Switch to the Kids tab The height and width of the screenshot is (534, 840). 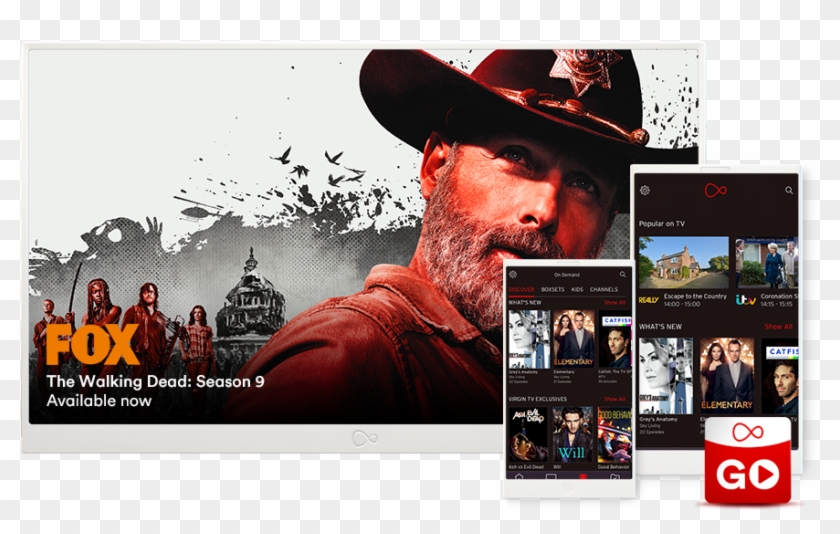(577, 290)
